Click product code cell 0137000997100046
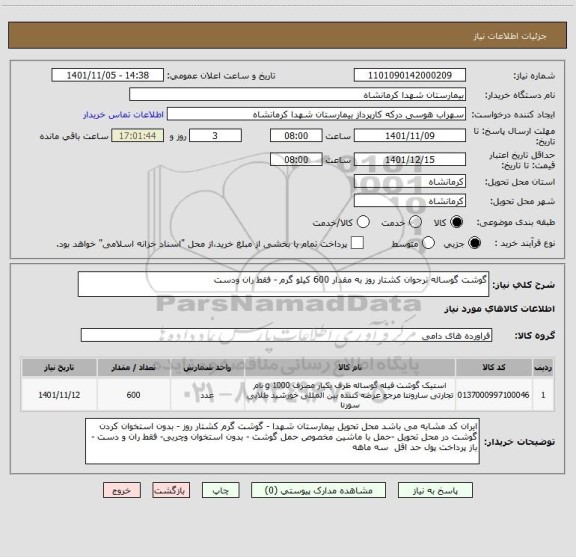576x557 pixels. coord(494,395)
